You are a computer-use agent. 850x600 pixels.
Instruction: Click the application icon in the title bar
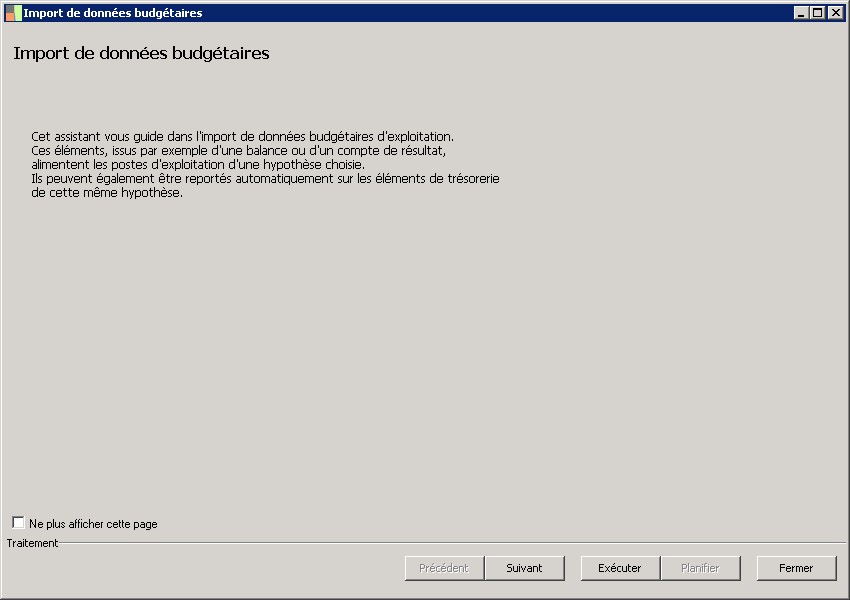[x=13, y=13]
